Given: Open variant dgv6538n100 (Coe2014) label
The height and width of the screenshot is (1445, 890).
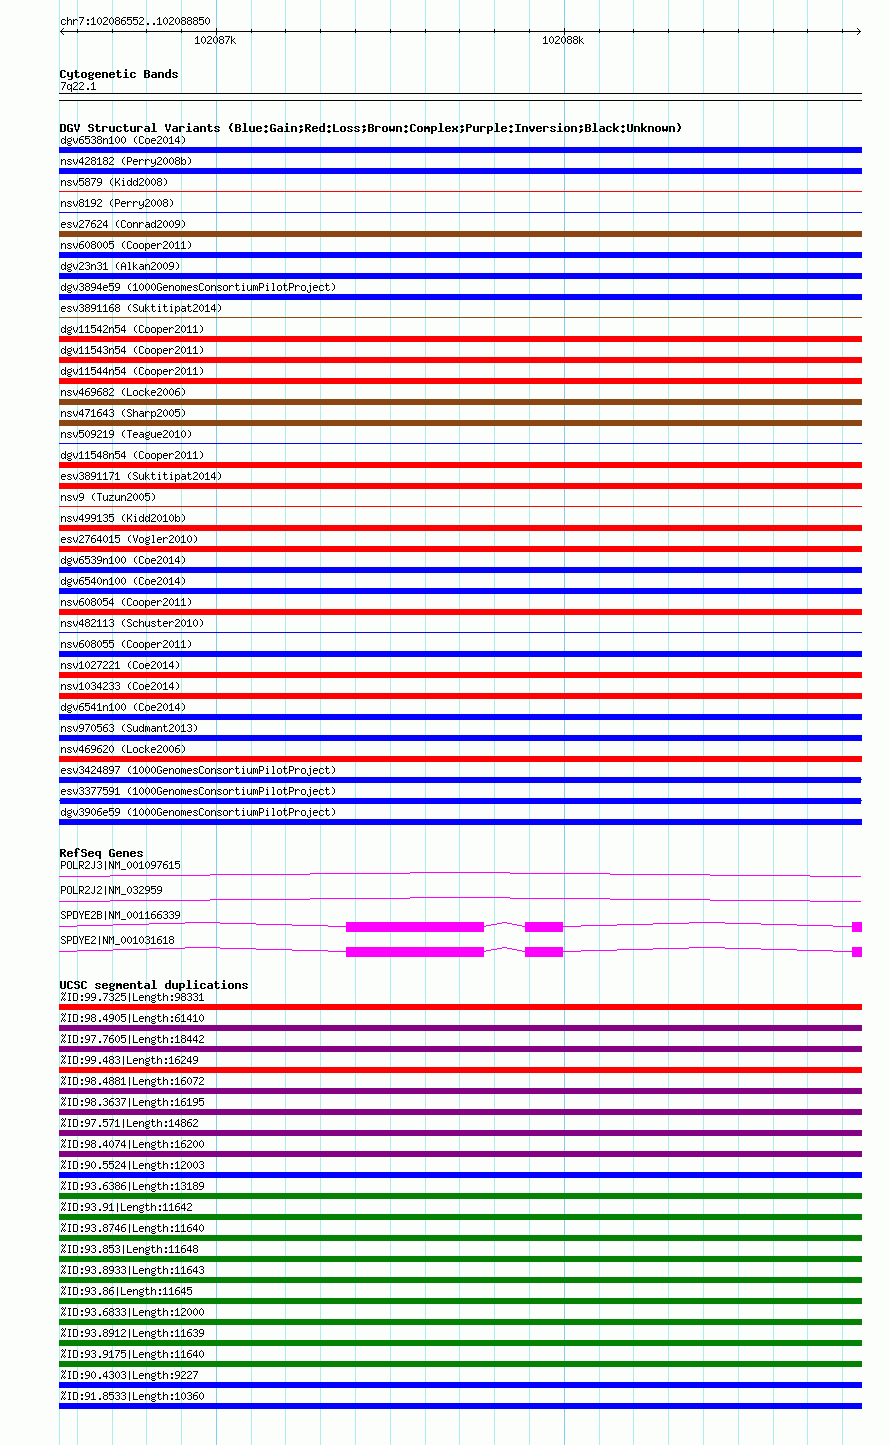Looking at the screenshot, I should [123, 140].
